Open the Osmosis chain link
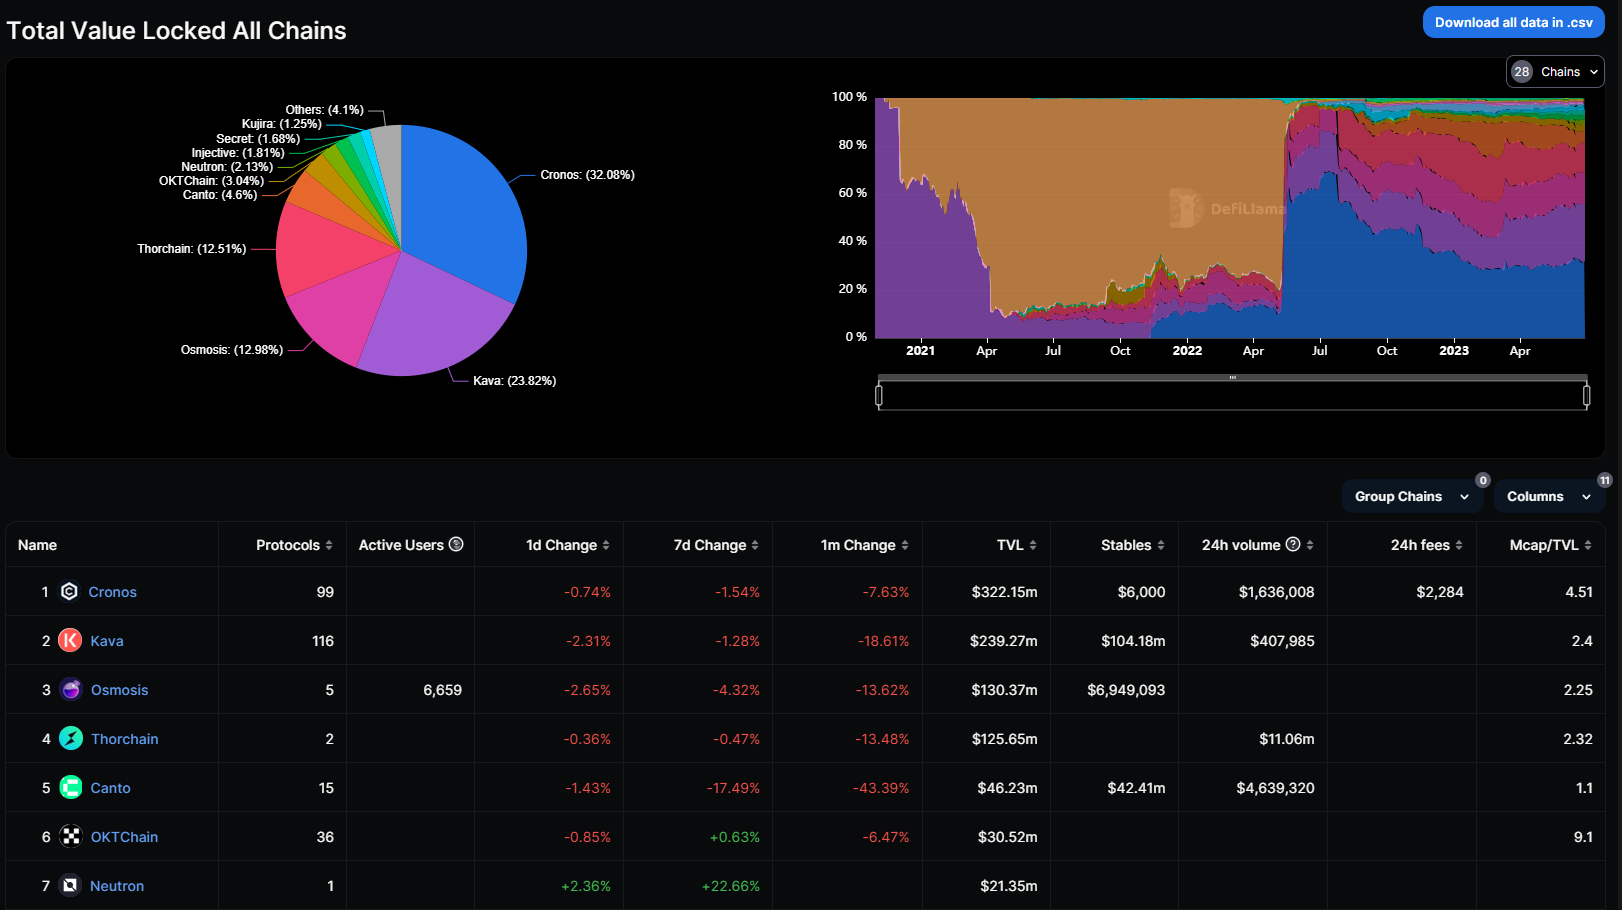 [119, 690]
